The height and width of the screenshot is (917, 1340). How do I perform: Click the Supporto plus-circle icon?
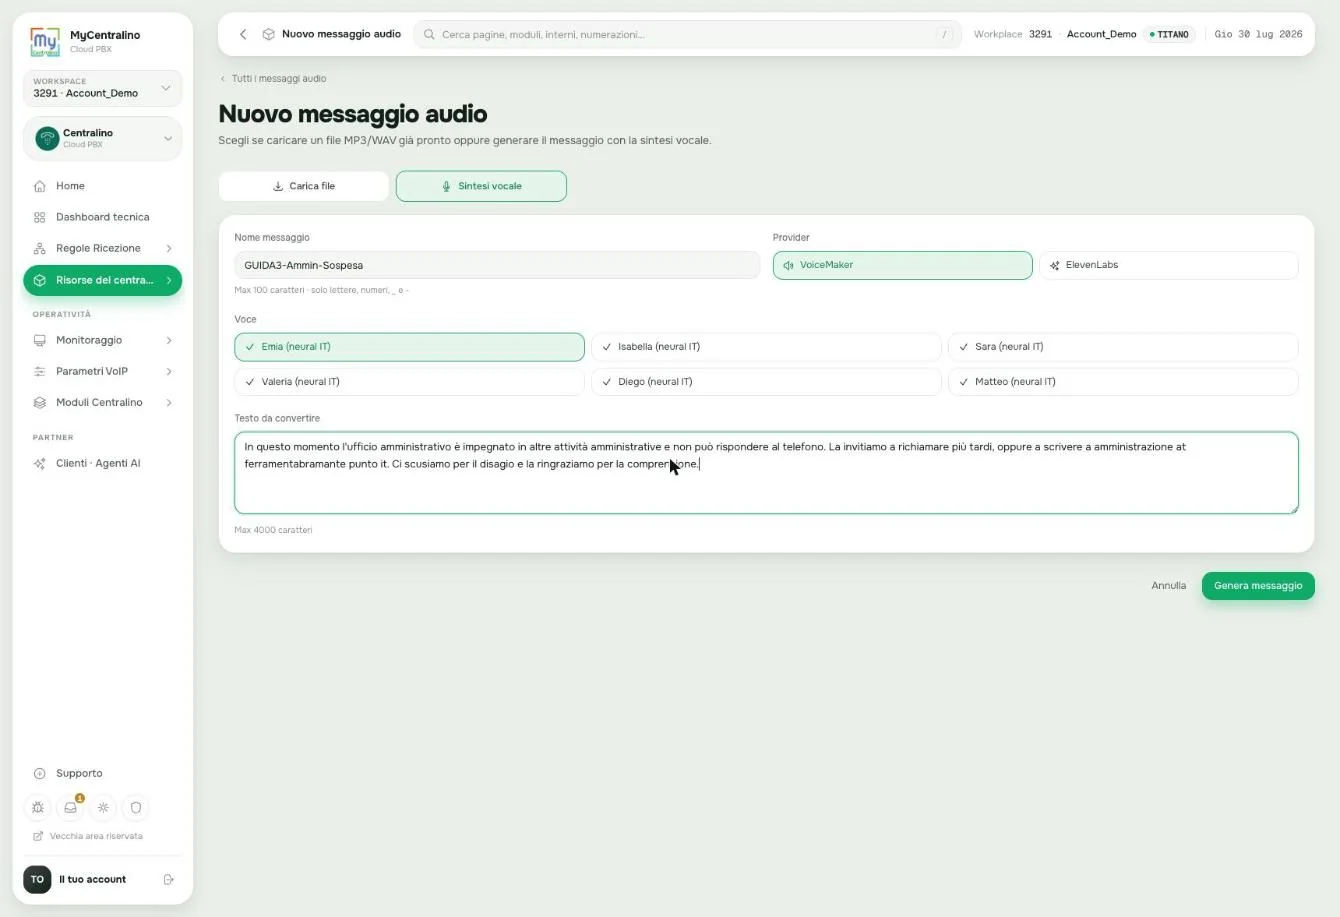coord(40,773)
